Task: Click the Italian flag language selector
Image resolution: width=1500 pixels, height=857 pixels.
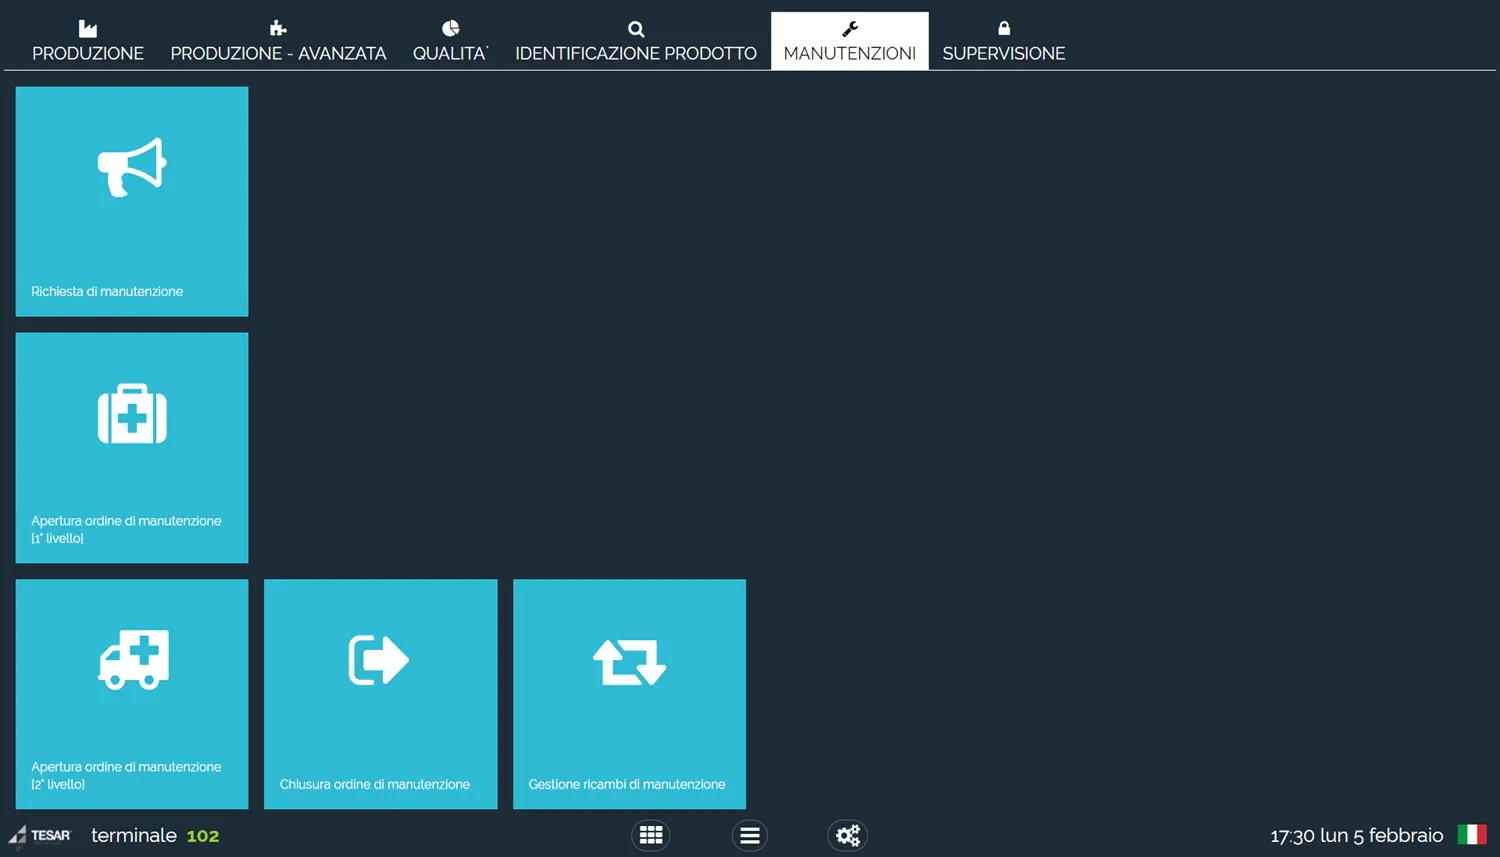Action: pos(1471,835)
